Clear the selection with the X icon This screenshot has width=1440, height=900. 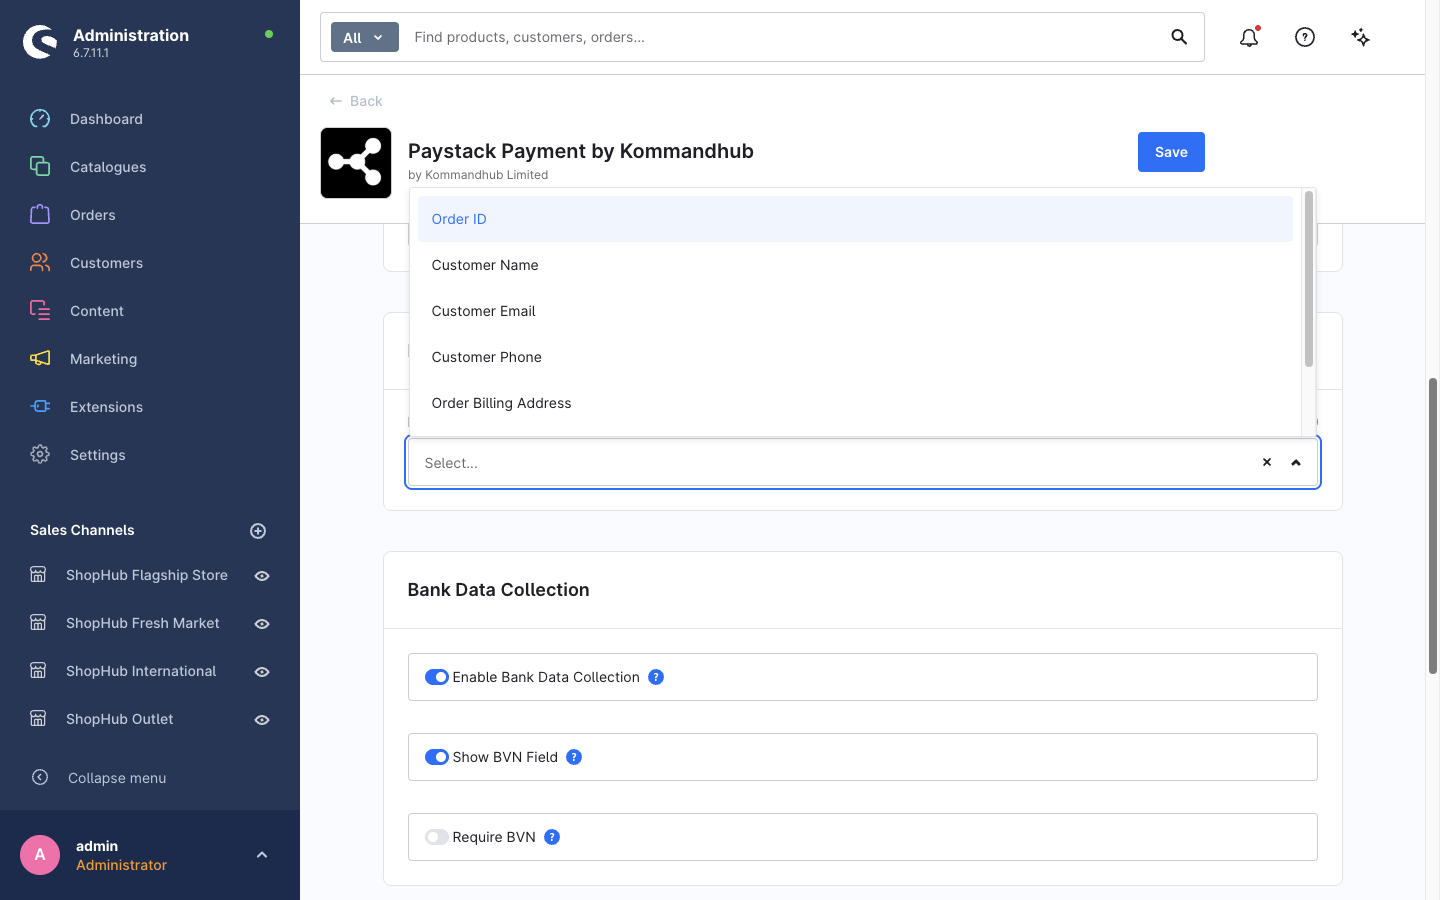1267,462
